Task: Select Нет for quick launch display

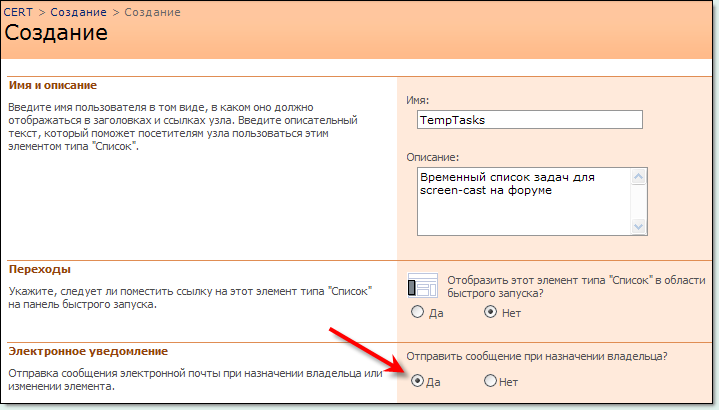Action: click(490, 312)
